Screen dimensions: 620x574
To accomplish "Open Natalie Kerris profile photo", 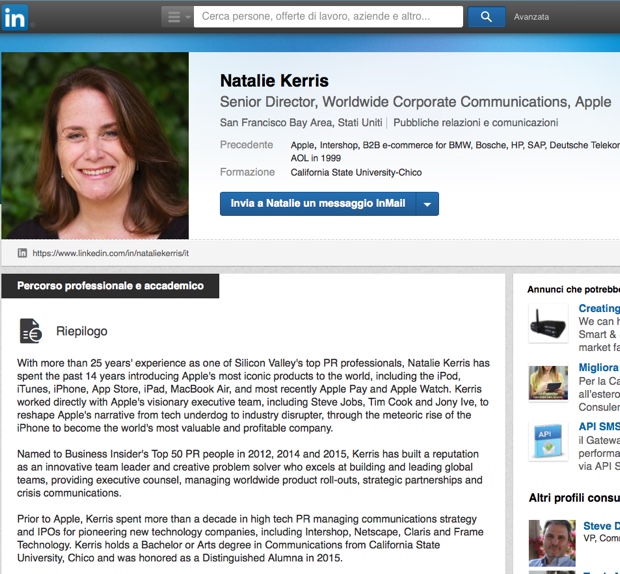I will pos(95,145).
